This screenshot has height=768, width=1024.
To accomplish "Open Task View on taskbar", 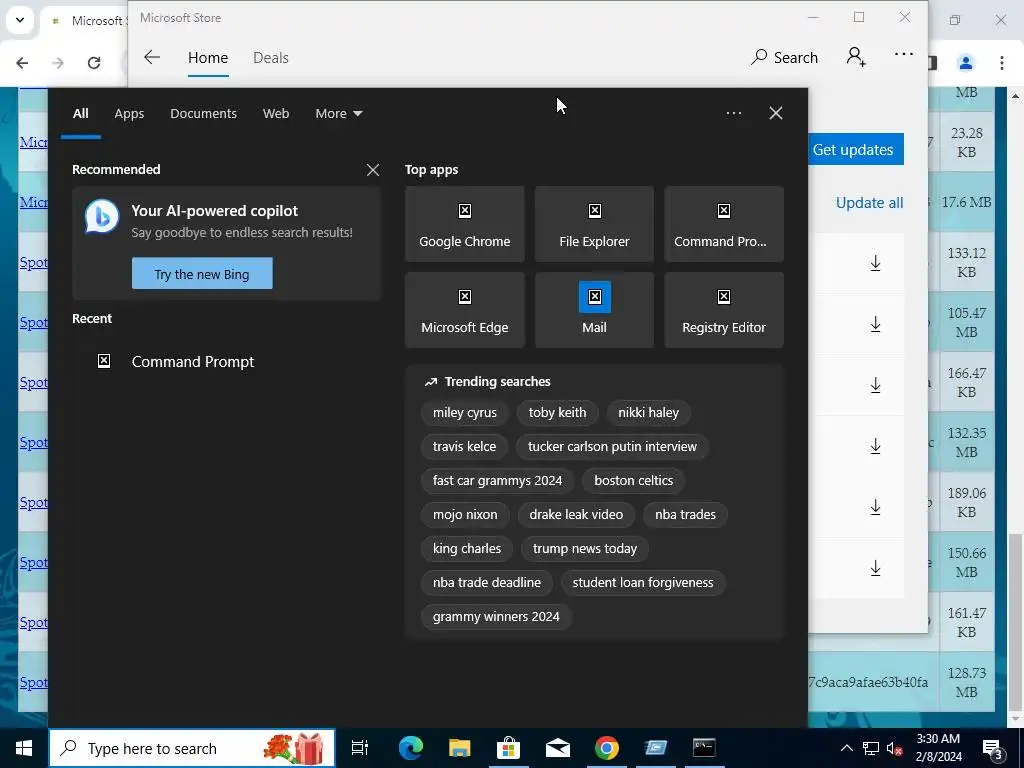I will click(360, 748).
